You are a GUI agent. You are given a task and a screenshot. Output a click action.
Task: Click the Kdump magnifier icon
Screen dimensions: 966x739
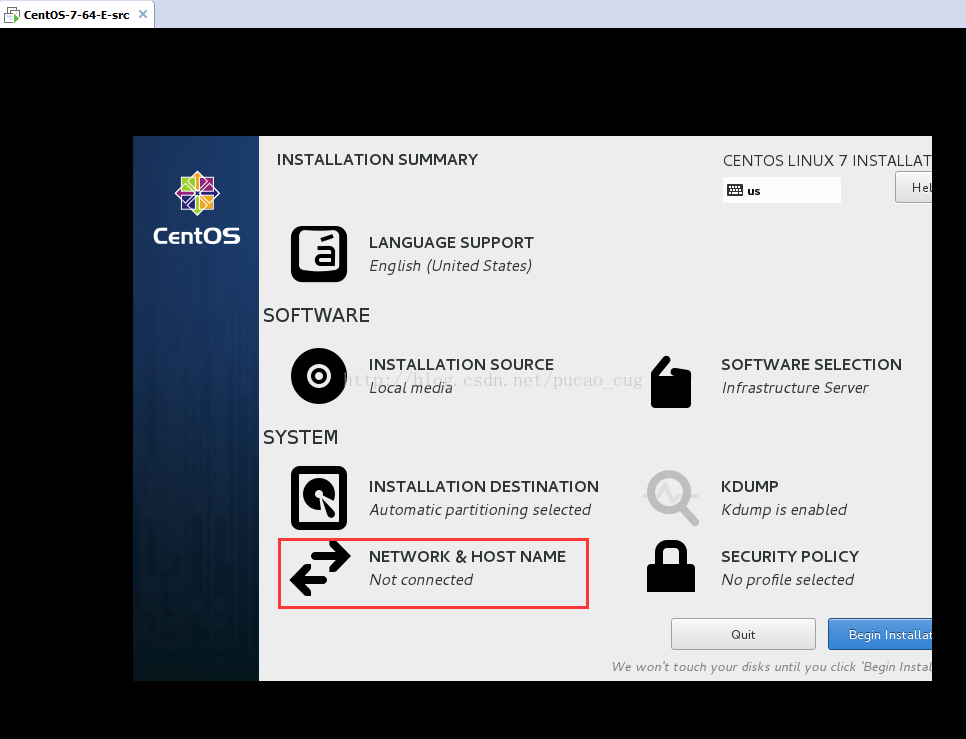tap(671, 498)
